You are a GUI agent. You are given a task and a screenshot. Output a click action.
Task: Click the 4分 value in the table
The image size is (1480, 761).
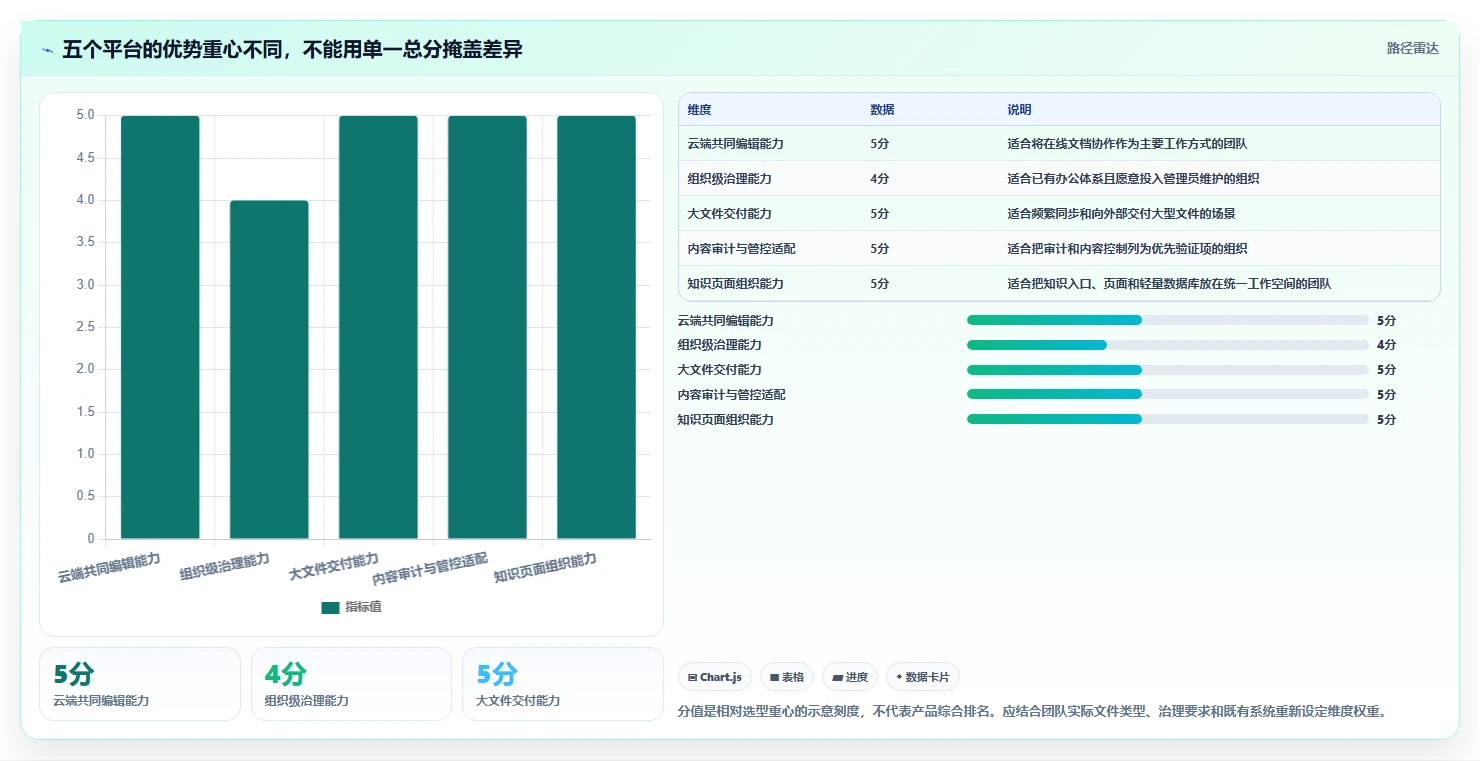(x=879, y=179)
